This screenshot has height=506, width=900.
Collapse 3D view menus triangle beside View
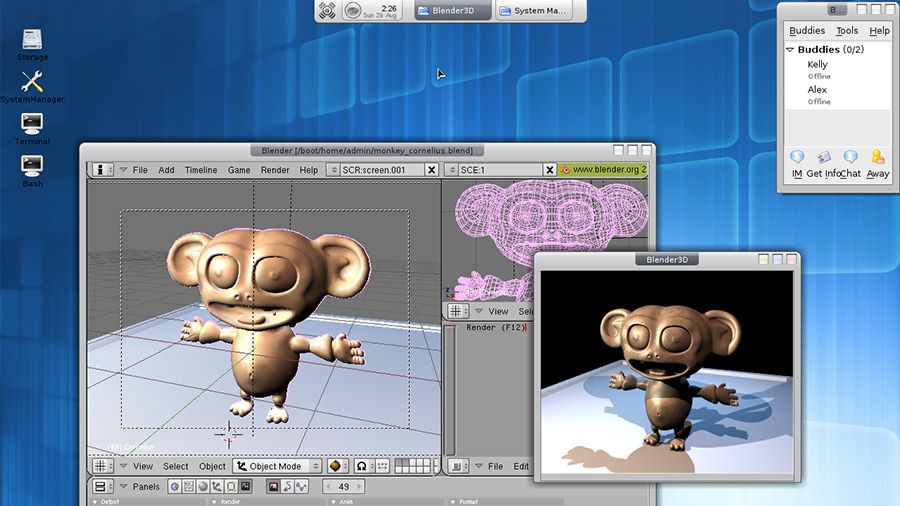[x=123, y=466]
